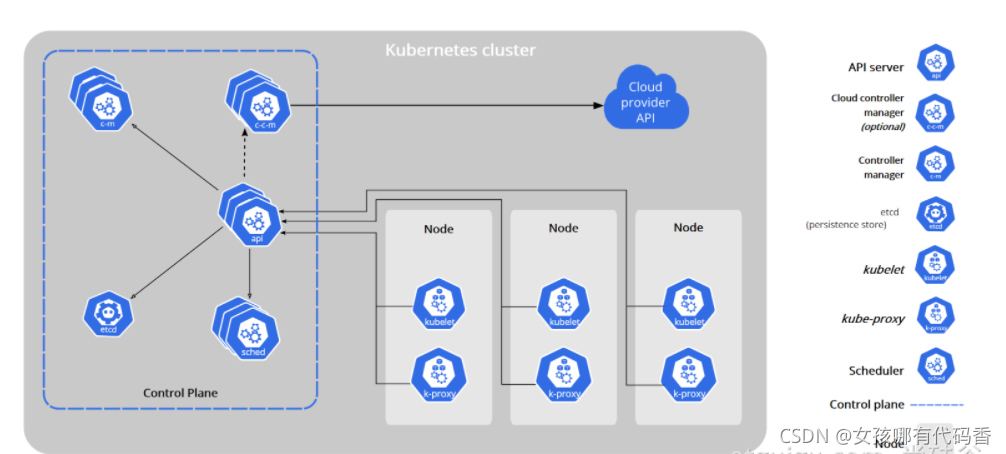Click the "Kubernetes cluster" title text

(x=460, y=50)
